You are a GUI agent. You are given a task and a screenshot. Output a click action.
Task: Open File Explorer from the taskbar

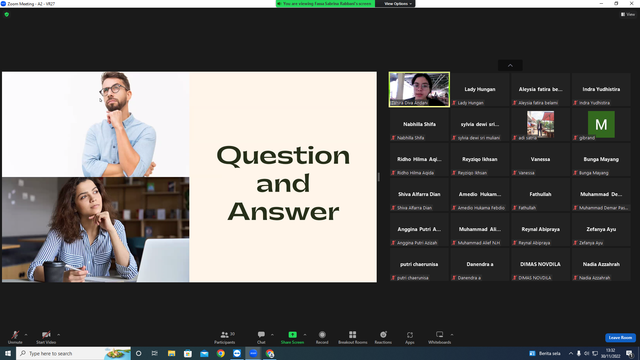171,353
